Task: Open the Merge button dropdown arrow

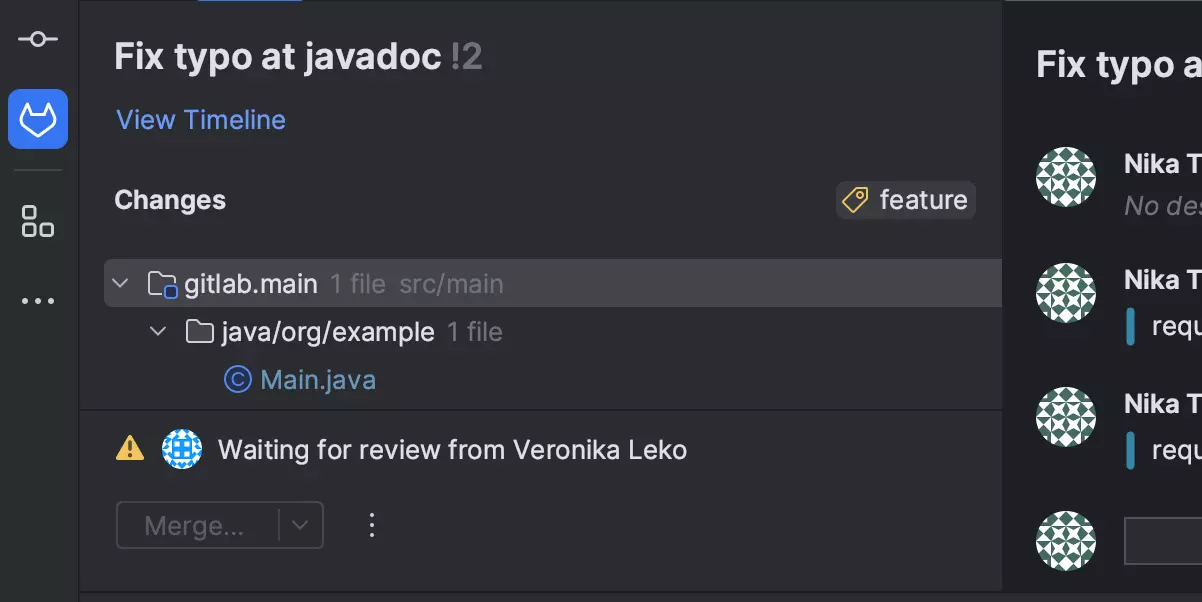Action: 300,525
